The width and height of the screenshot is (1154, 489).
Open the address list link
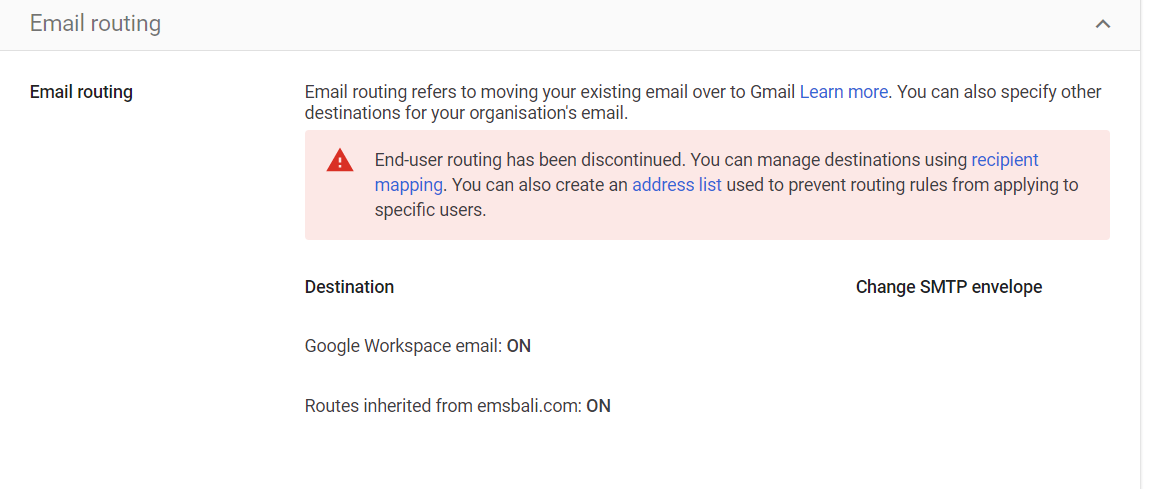(x=676, y=185)
